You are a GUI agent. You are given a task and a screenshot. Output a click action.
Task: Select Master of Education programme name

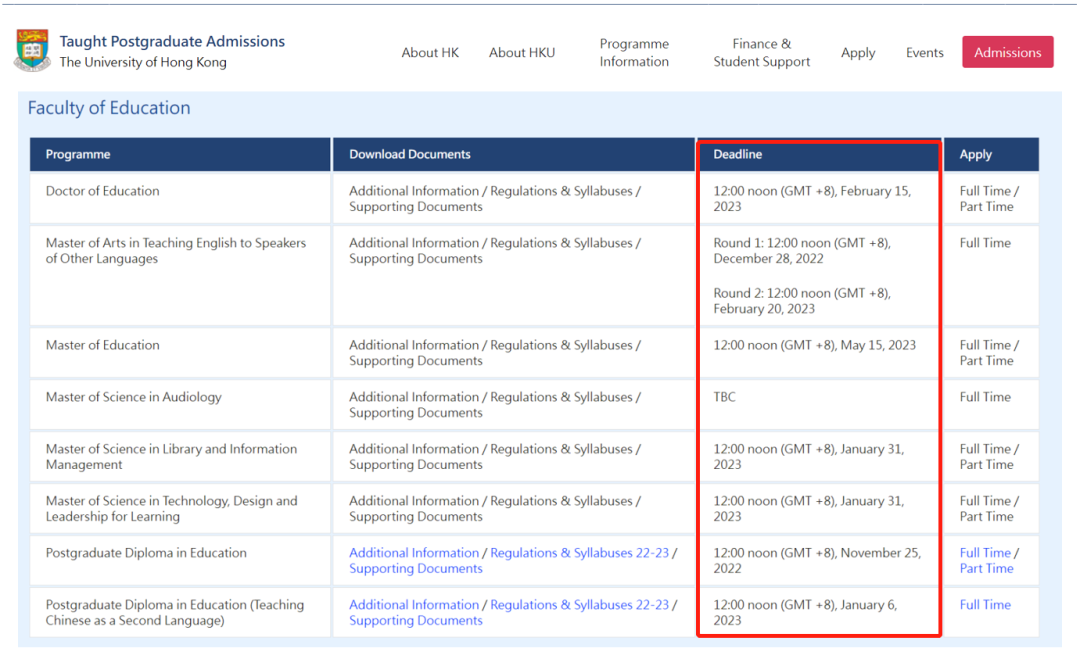(x=103, y=345)
